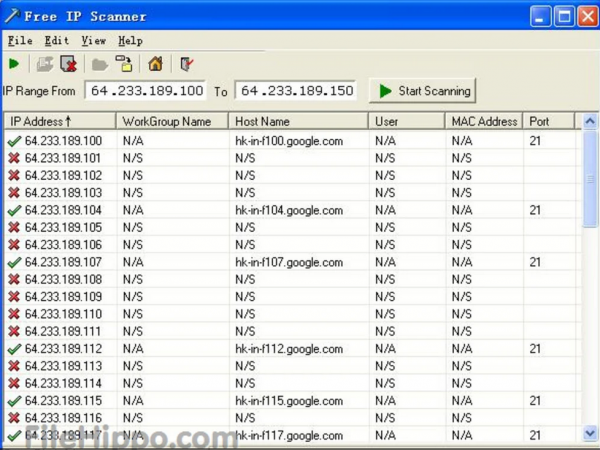Click the grayed-out stop scanning toolbar icon
Screen dimensions: 600x450
click(45, 64)
